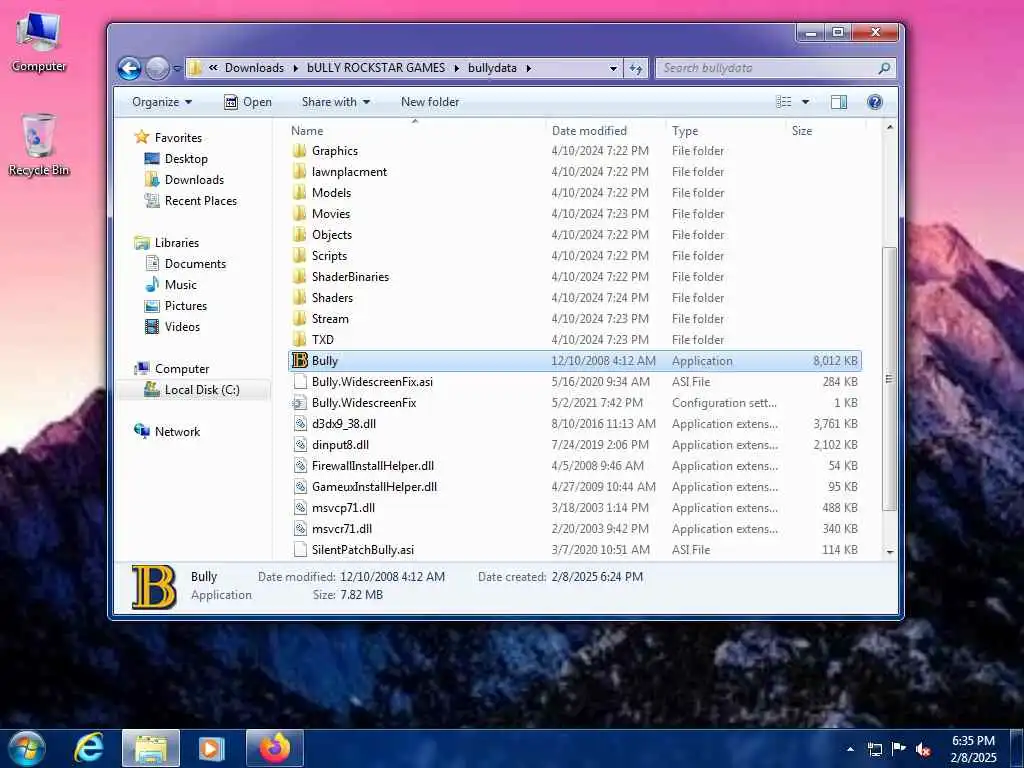Viewport: 1024px width, 768px height.
Task: Click the volume speaker tray icon
Action: (923, 750)
